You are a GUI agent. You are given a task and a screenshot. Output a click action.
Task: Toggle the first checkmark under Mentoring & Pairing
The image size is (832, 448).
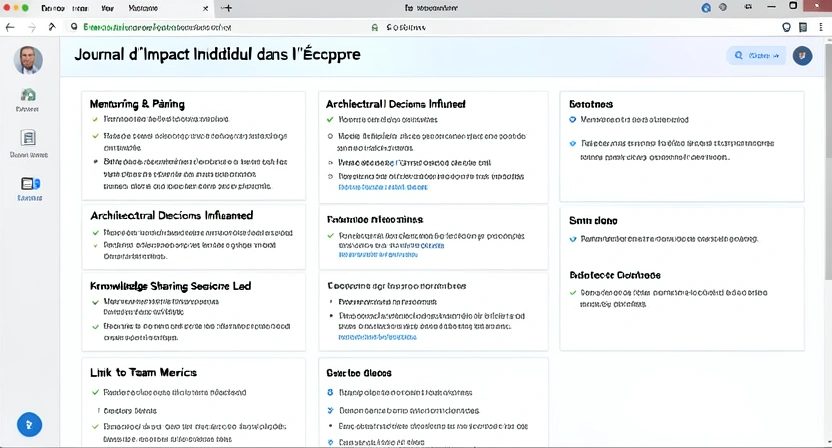click(x=96, y=119)
